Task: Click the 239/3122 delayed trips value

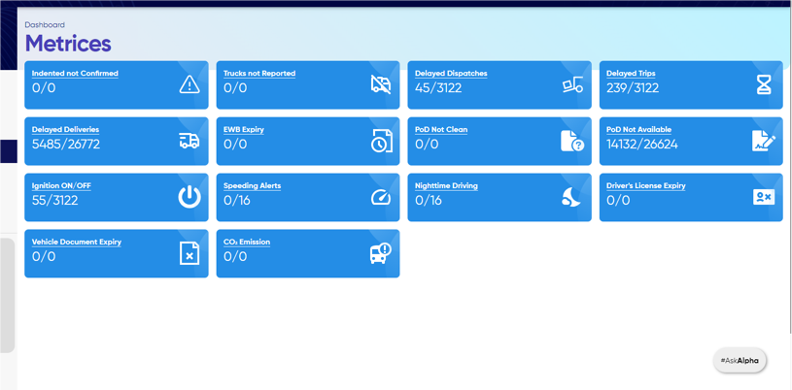Action: pyautogui.click(x=633, y=88)
